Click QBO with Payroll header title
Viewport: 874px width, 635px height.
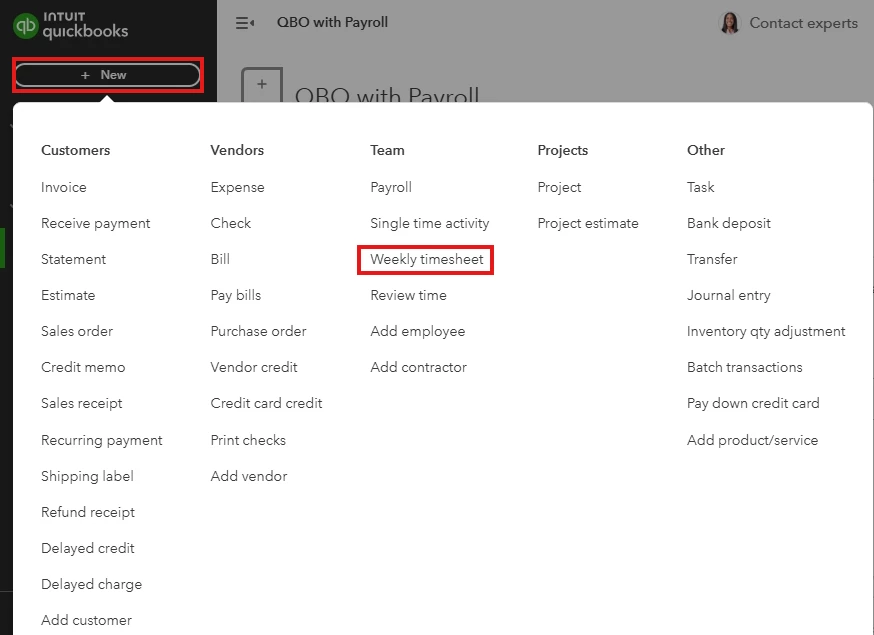[333, 22]
